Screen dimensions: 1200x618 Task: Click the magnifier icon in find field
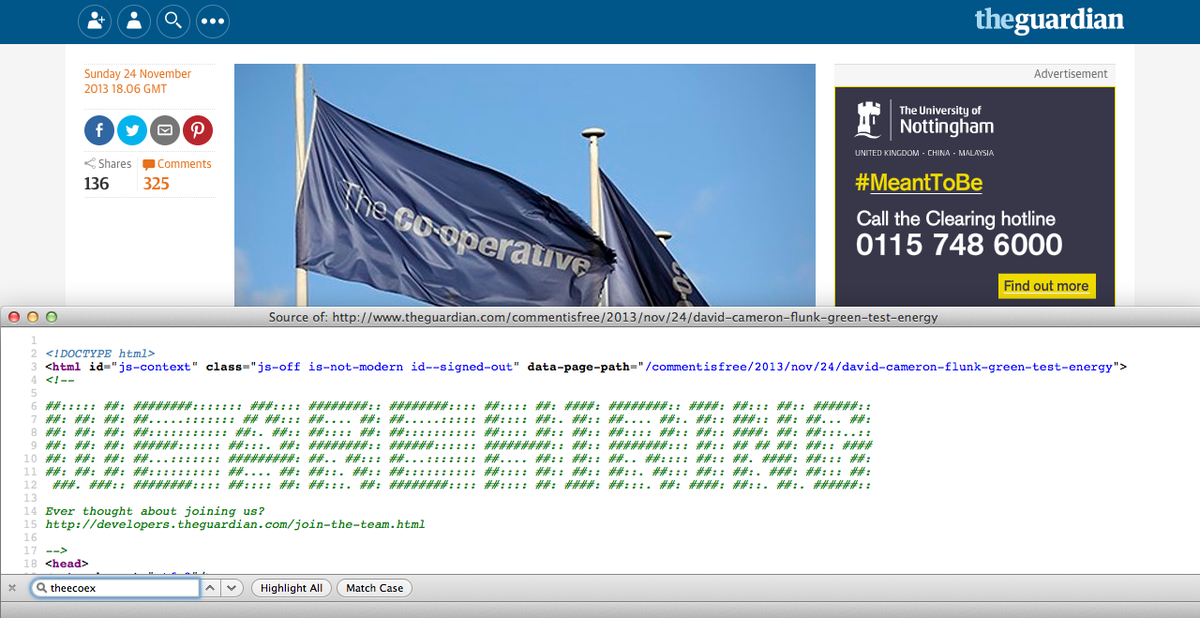coord(42,588)
